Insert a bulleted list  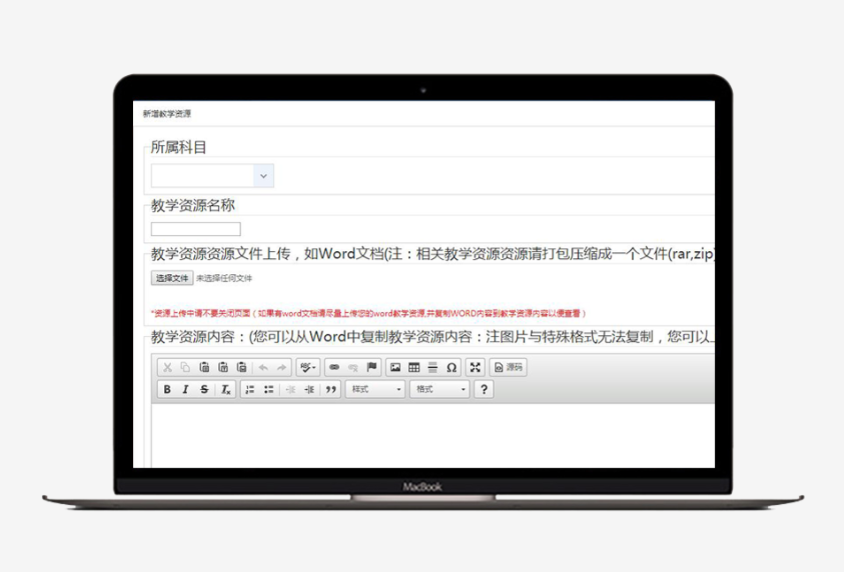tap(268, 390)
